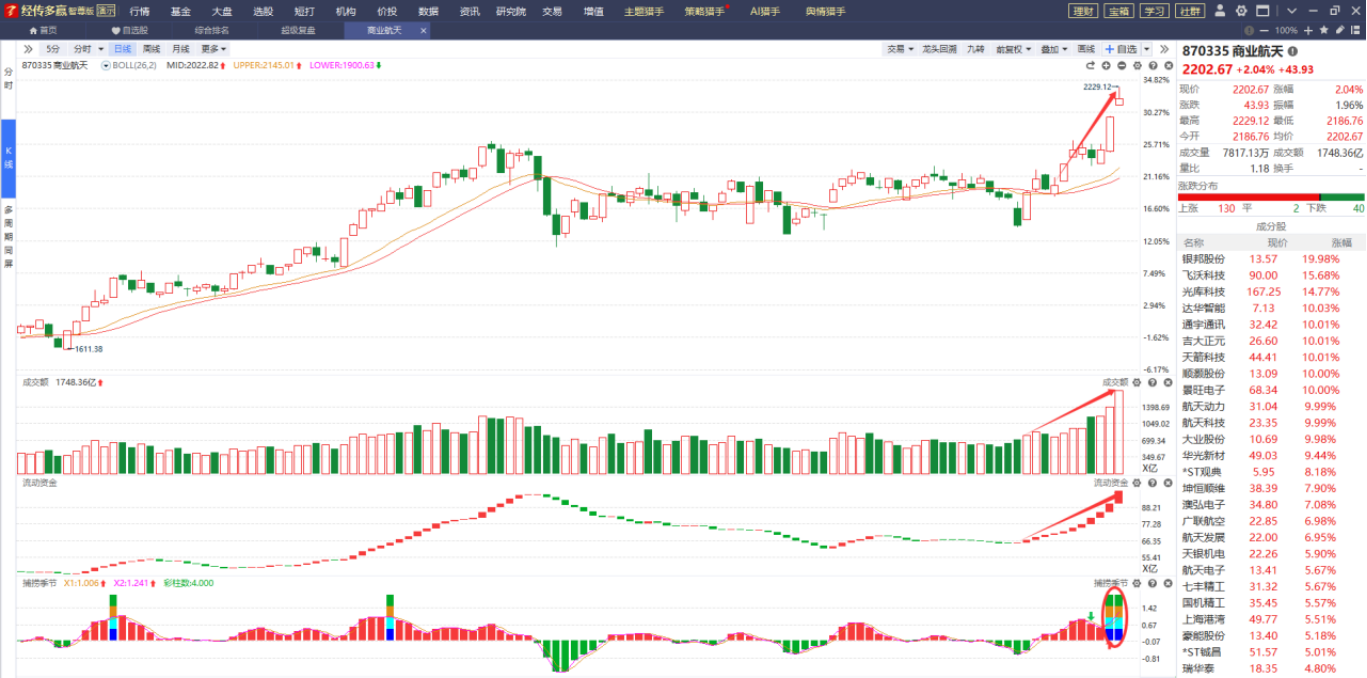Click the gear icon on 成交额 panel
Viewport: 1367px width, 678px height.
[x=1136, y=382]
